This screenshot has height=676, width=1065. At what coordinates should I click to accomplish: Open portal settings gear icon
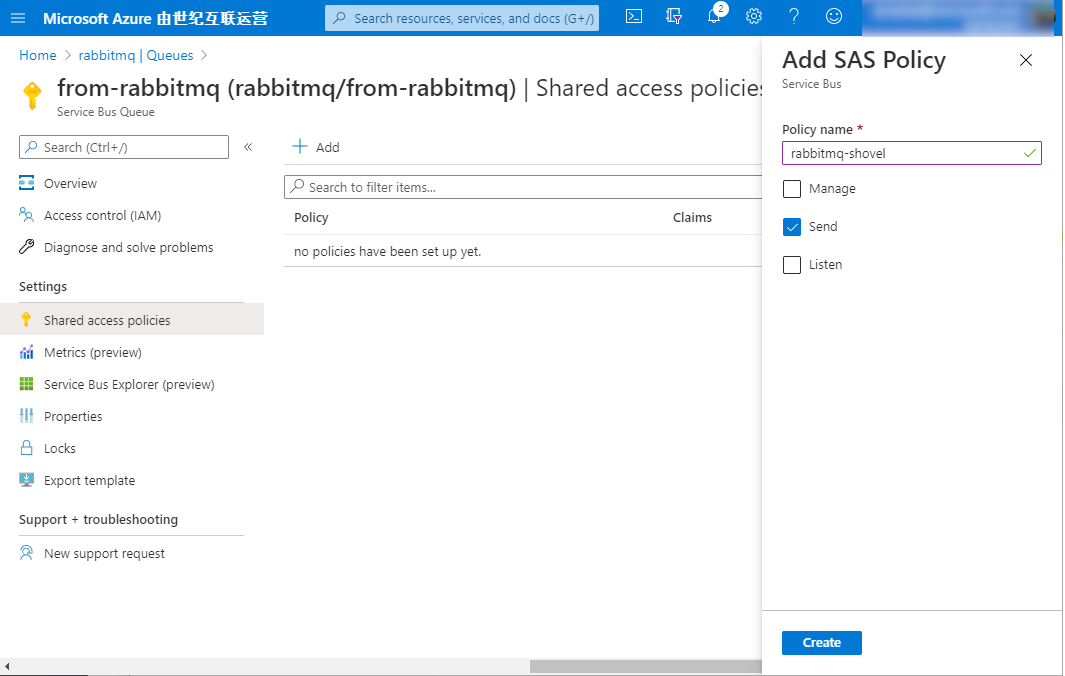point(754,17)
